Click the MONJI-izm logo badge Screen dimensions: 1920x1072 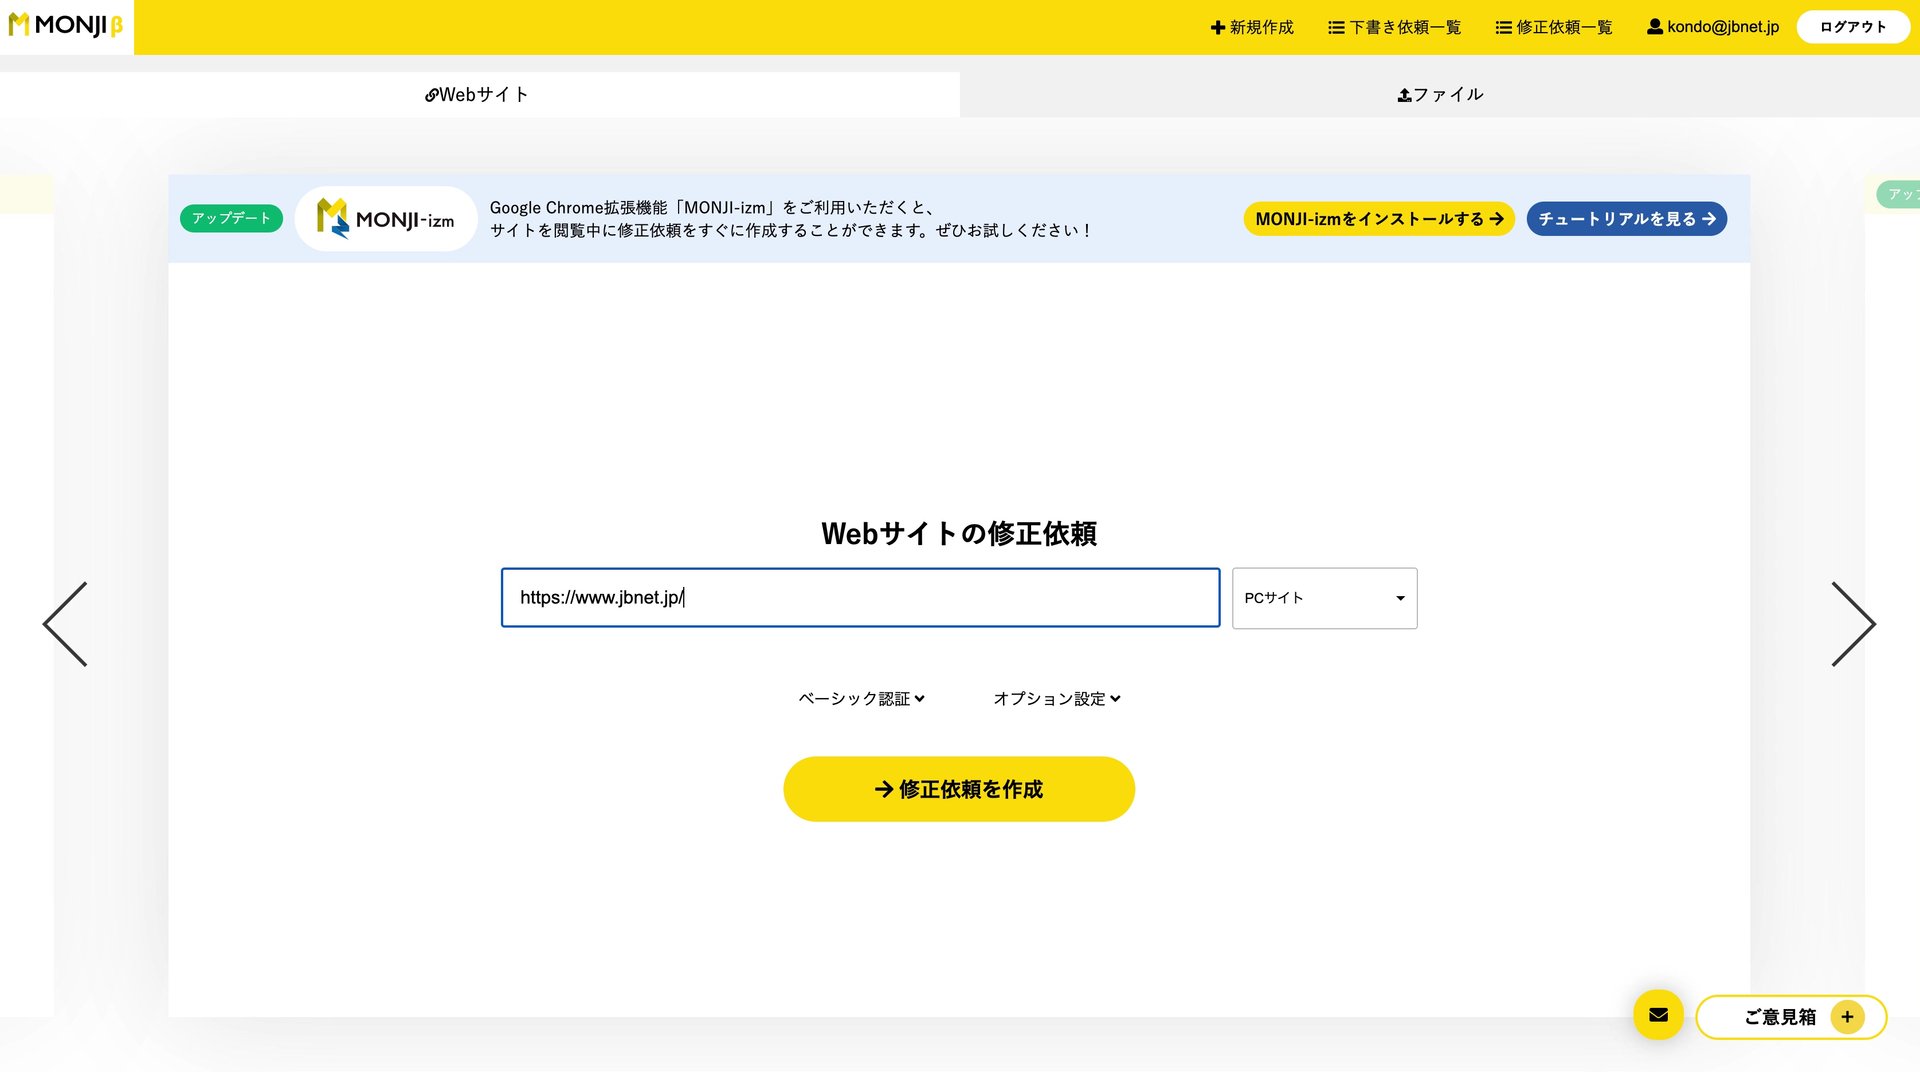tap(386, 219)
